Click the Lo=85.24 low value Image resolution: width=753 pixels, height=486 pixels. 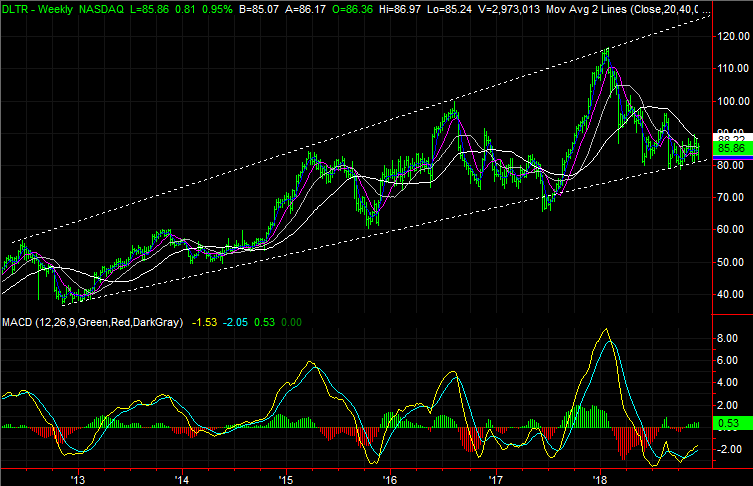449,9
